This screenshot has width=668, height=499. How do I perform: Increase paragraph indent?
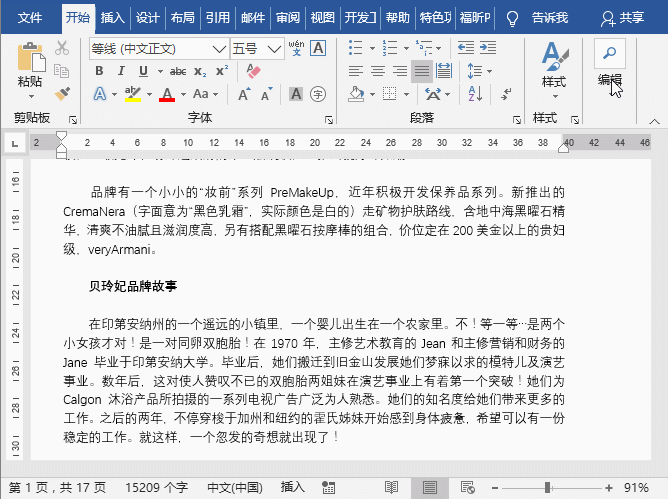[x=488, y=48]
